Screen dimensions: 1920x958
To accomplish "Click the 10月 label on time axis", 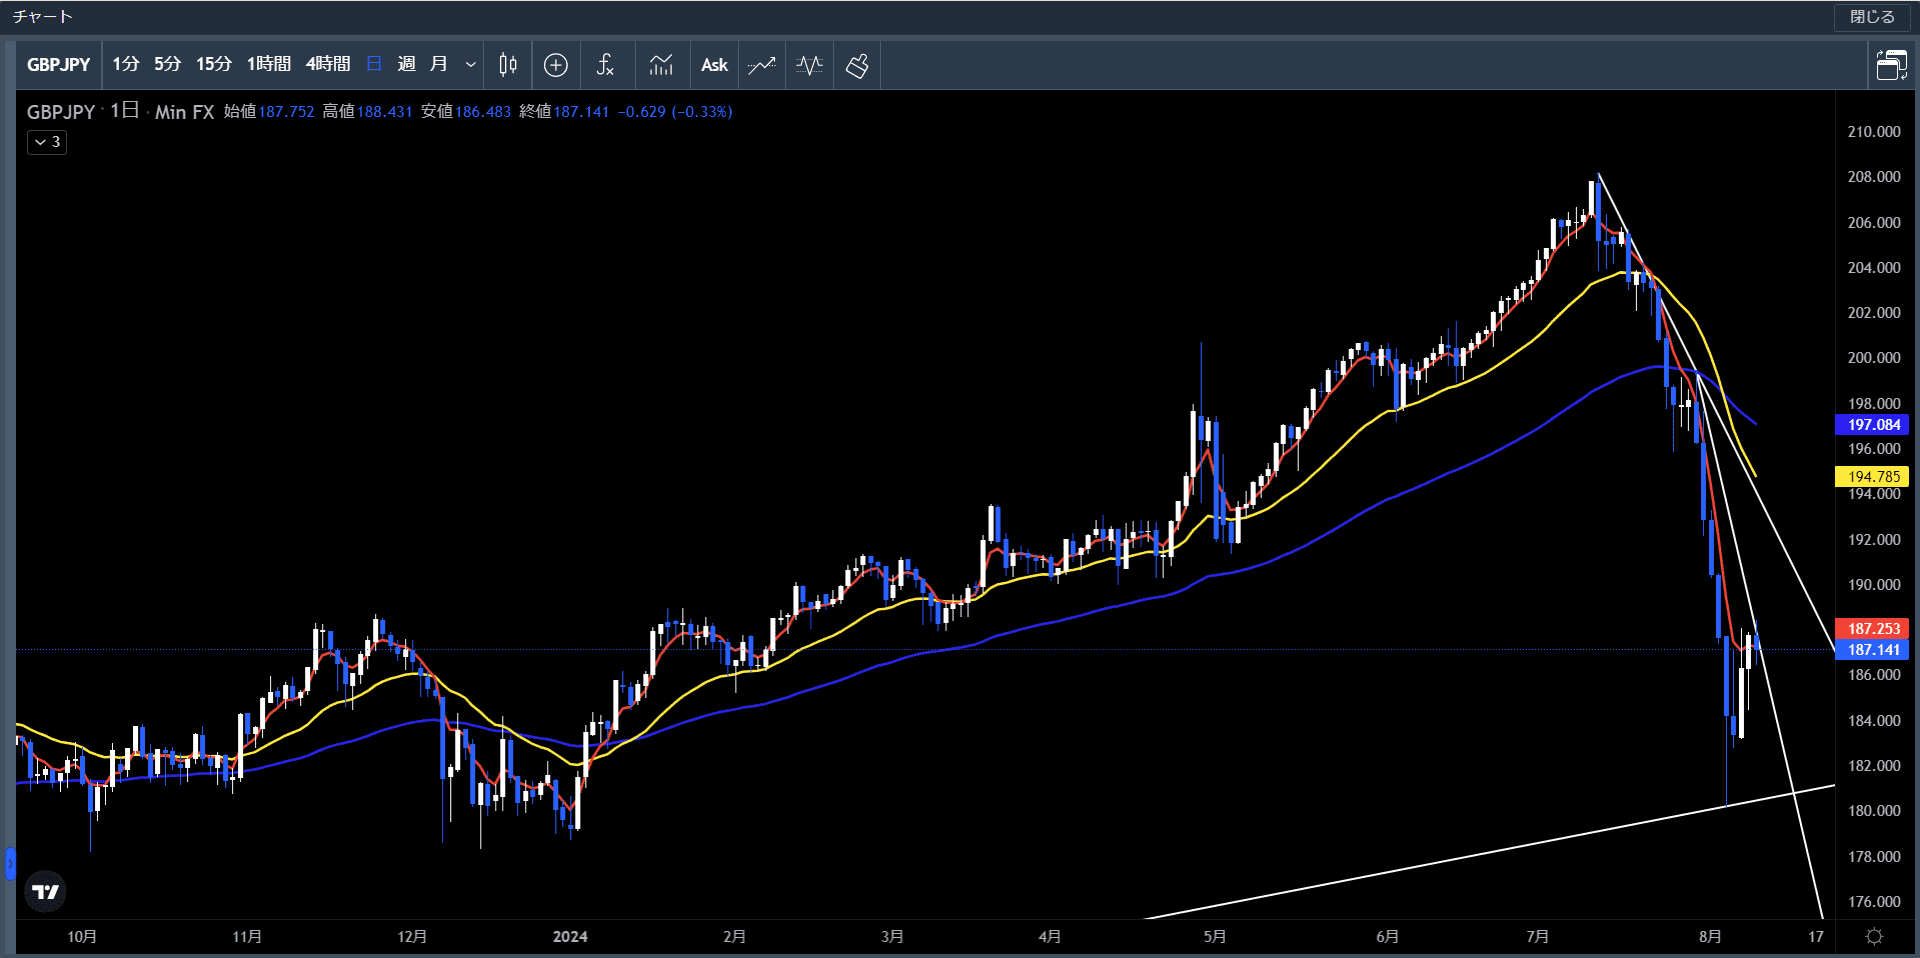I will (82, 937).
